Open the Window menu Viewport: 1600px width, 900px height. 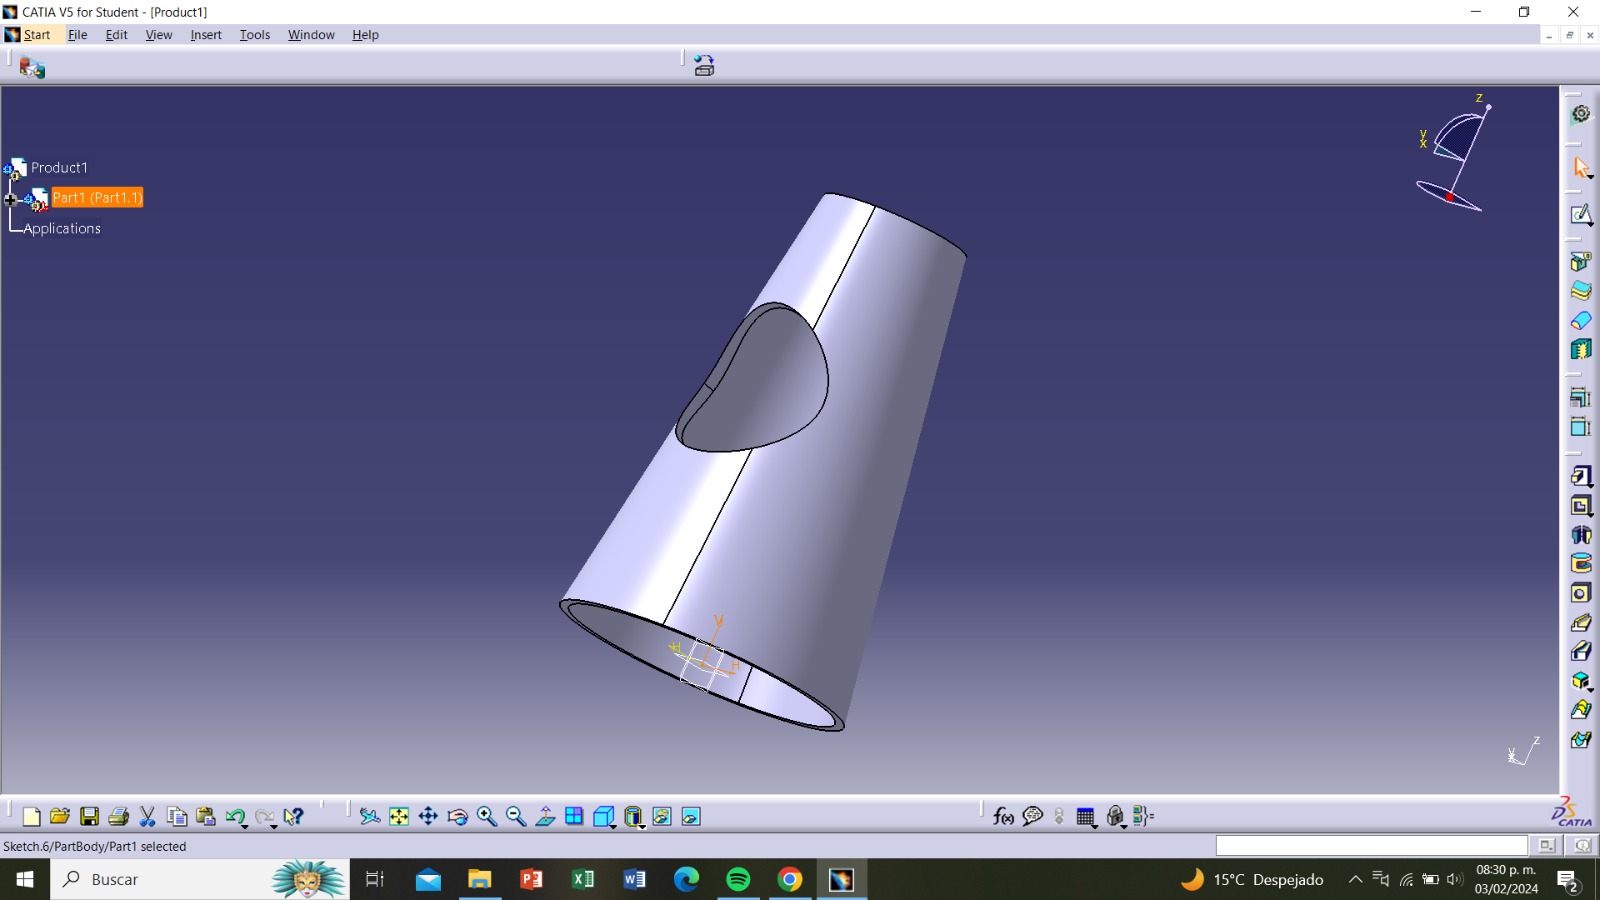311,35
